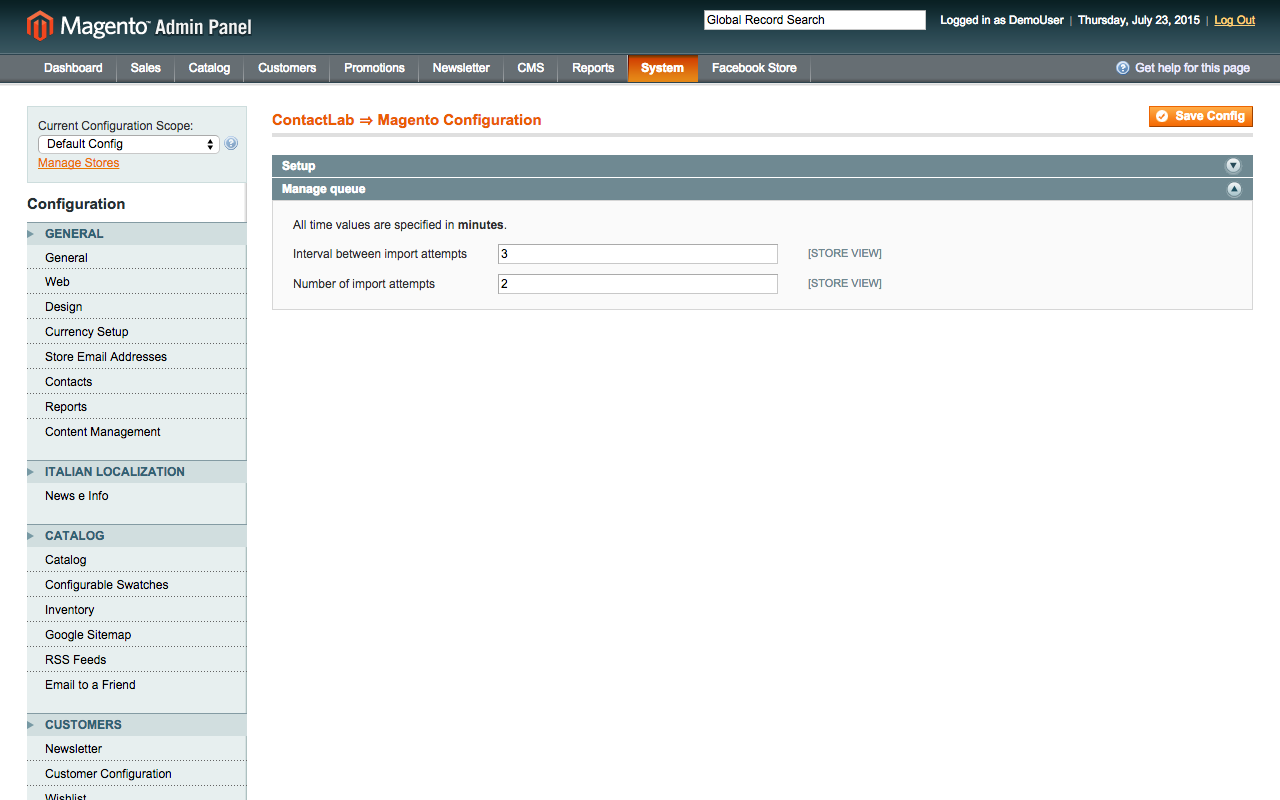Open the CMS menu
This screenshot has height=800, width=1280.
coord(531,68)
